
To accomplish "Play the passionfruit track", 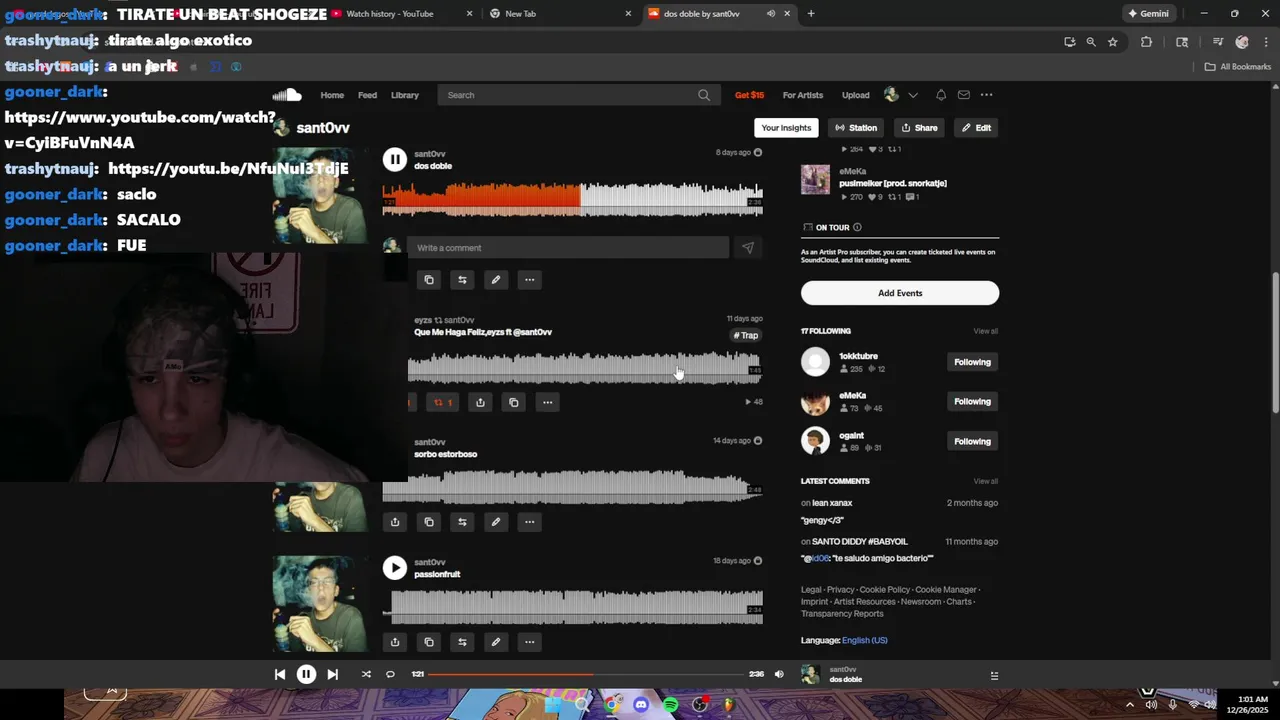I will tap(395, 568).
